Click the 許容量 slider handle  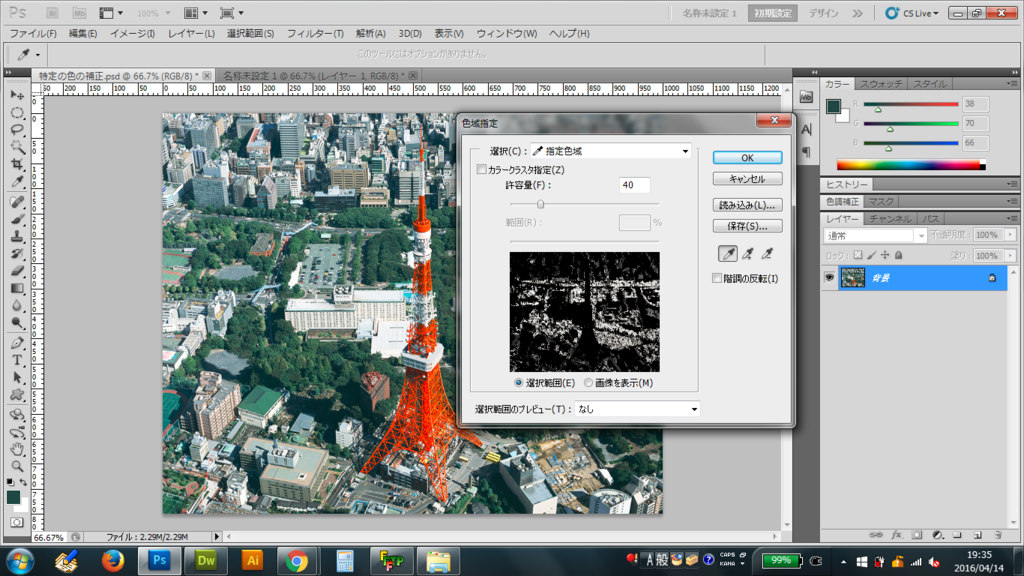pyautogui.click(x=540, y=204)
